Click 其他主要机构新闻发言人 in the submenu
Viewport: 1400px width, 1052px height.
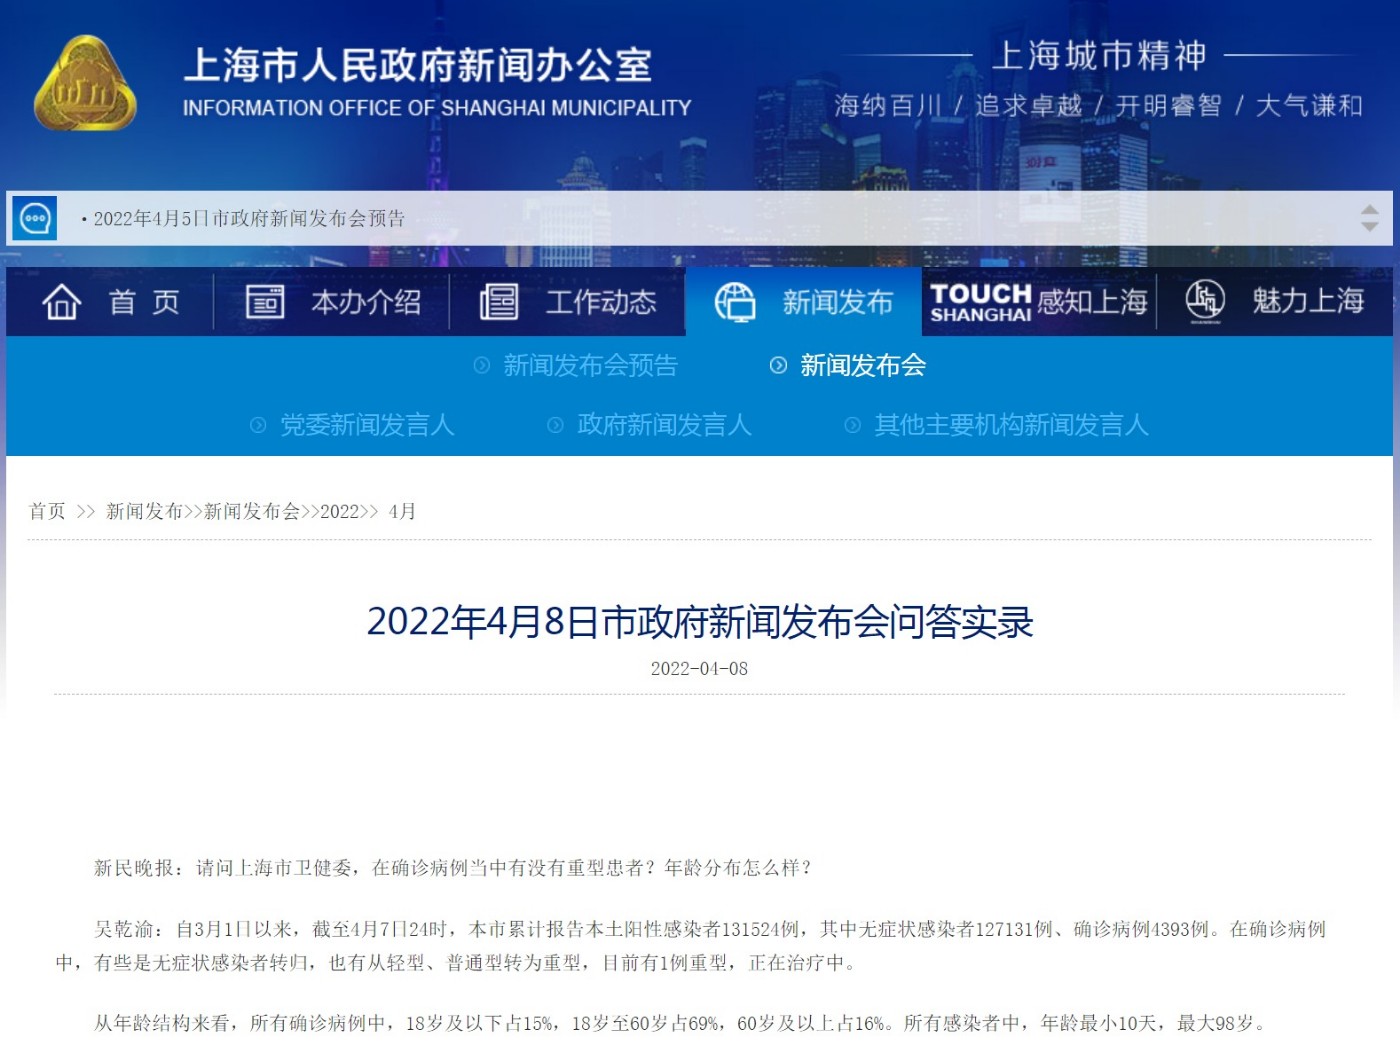[1012, 425]
